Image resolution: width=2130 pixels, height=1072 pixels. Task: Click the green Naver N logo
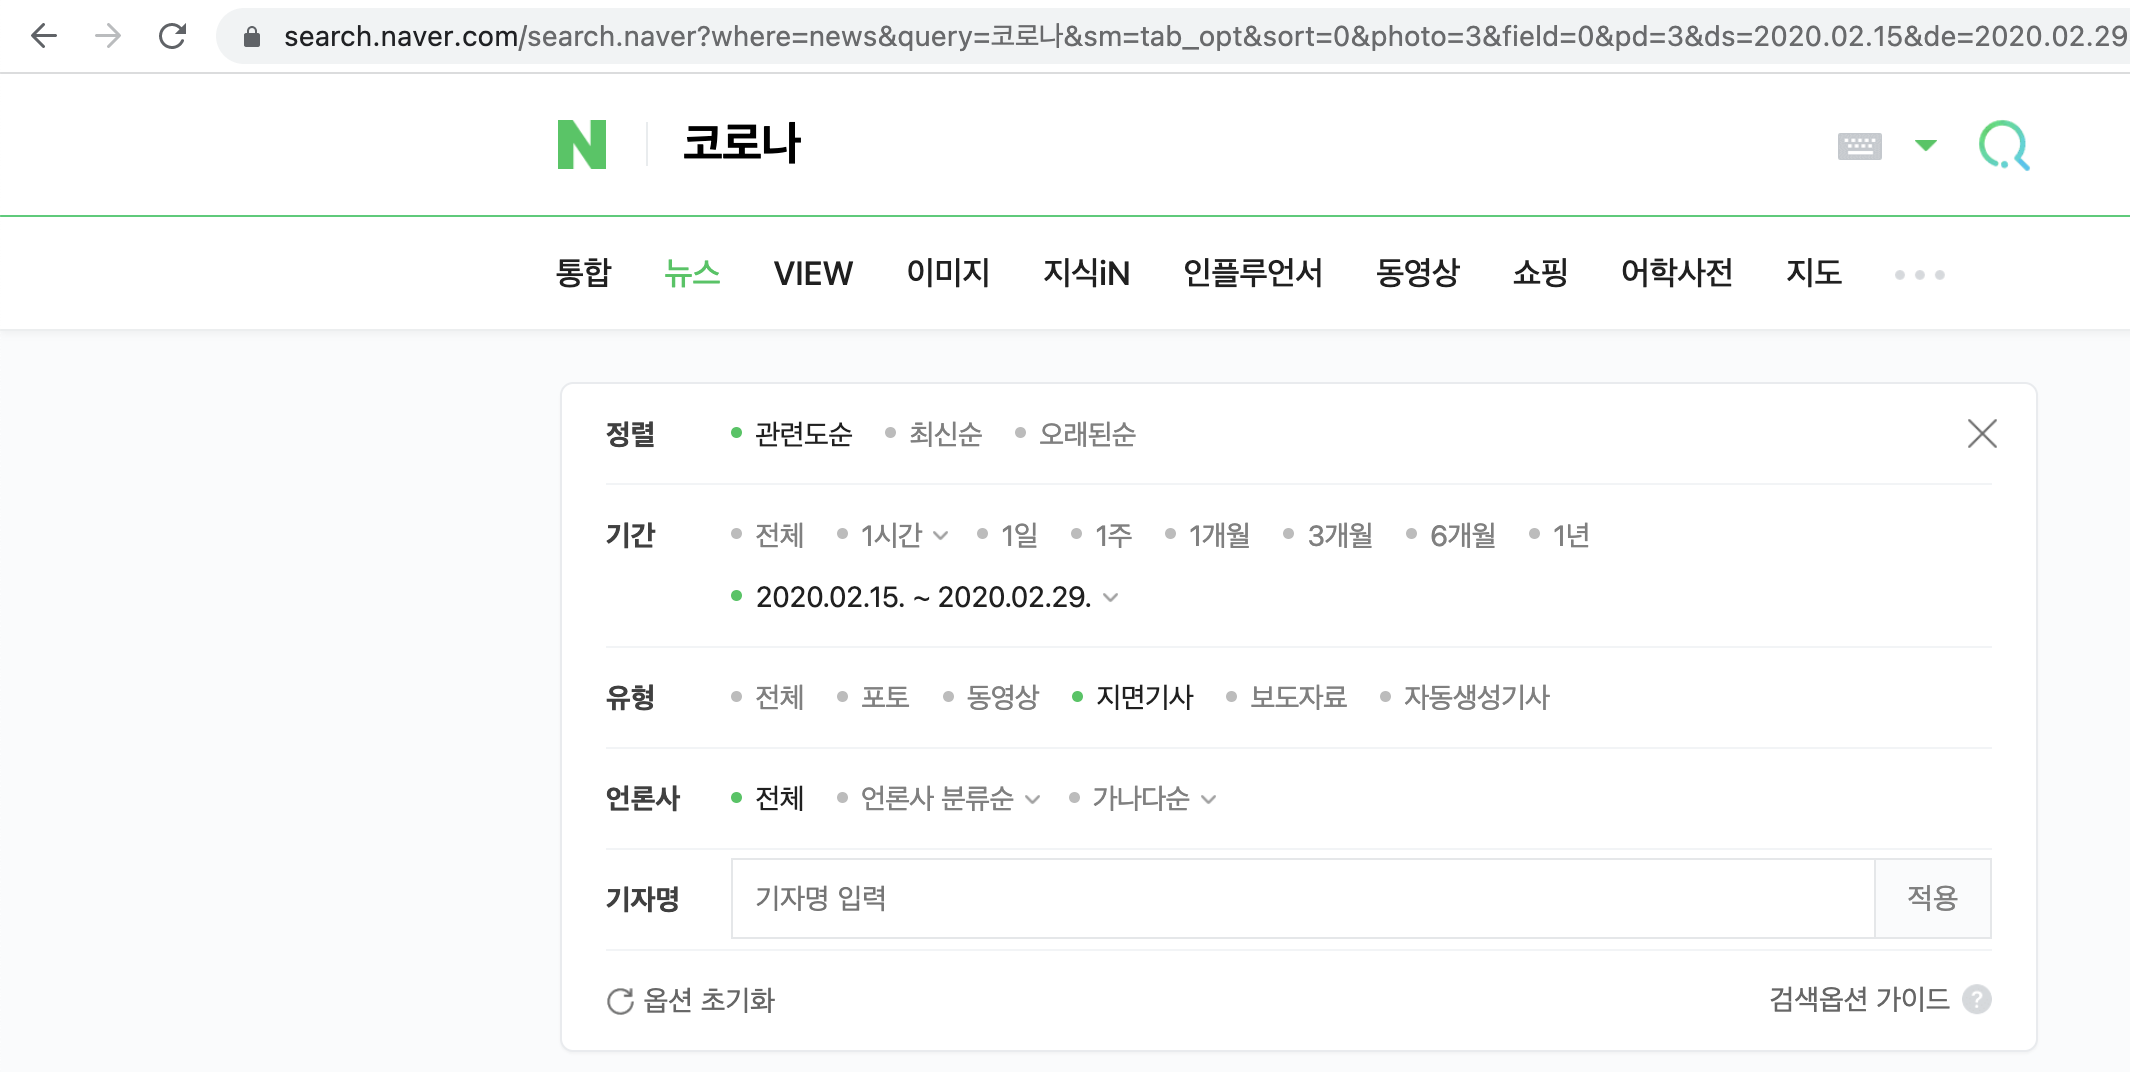point(582,144)
